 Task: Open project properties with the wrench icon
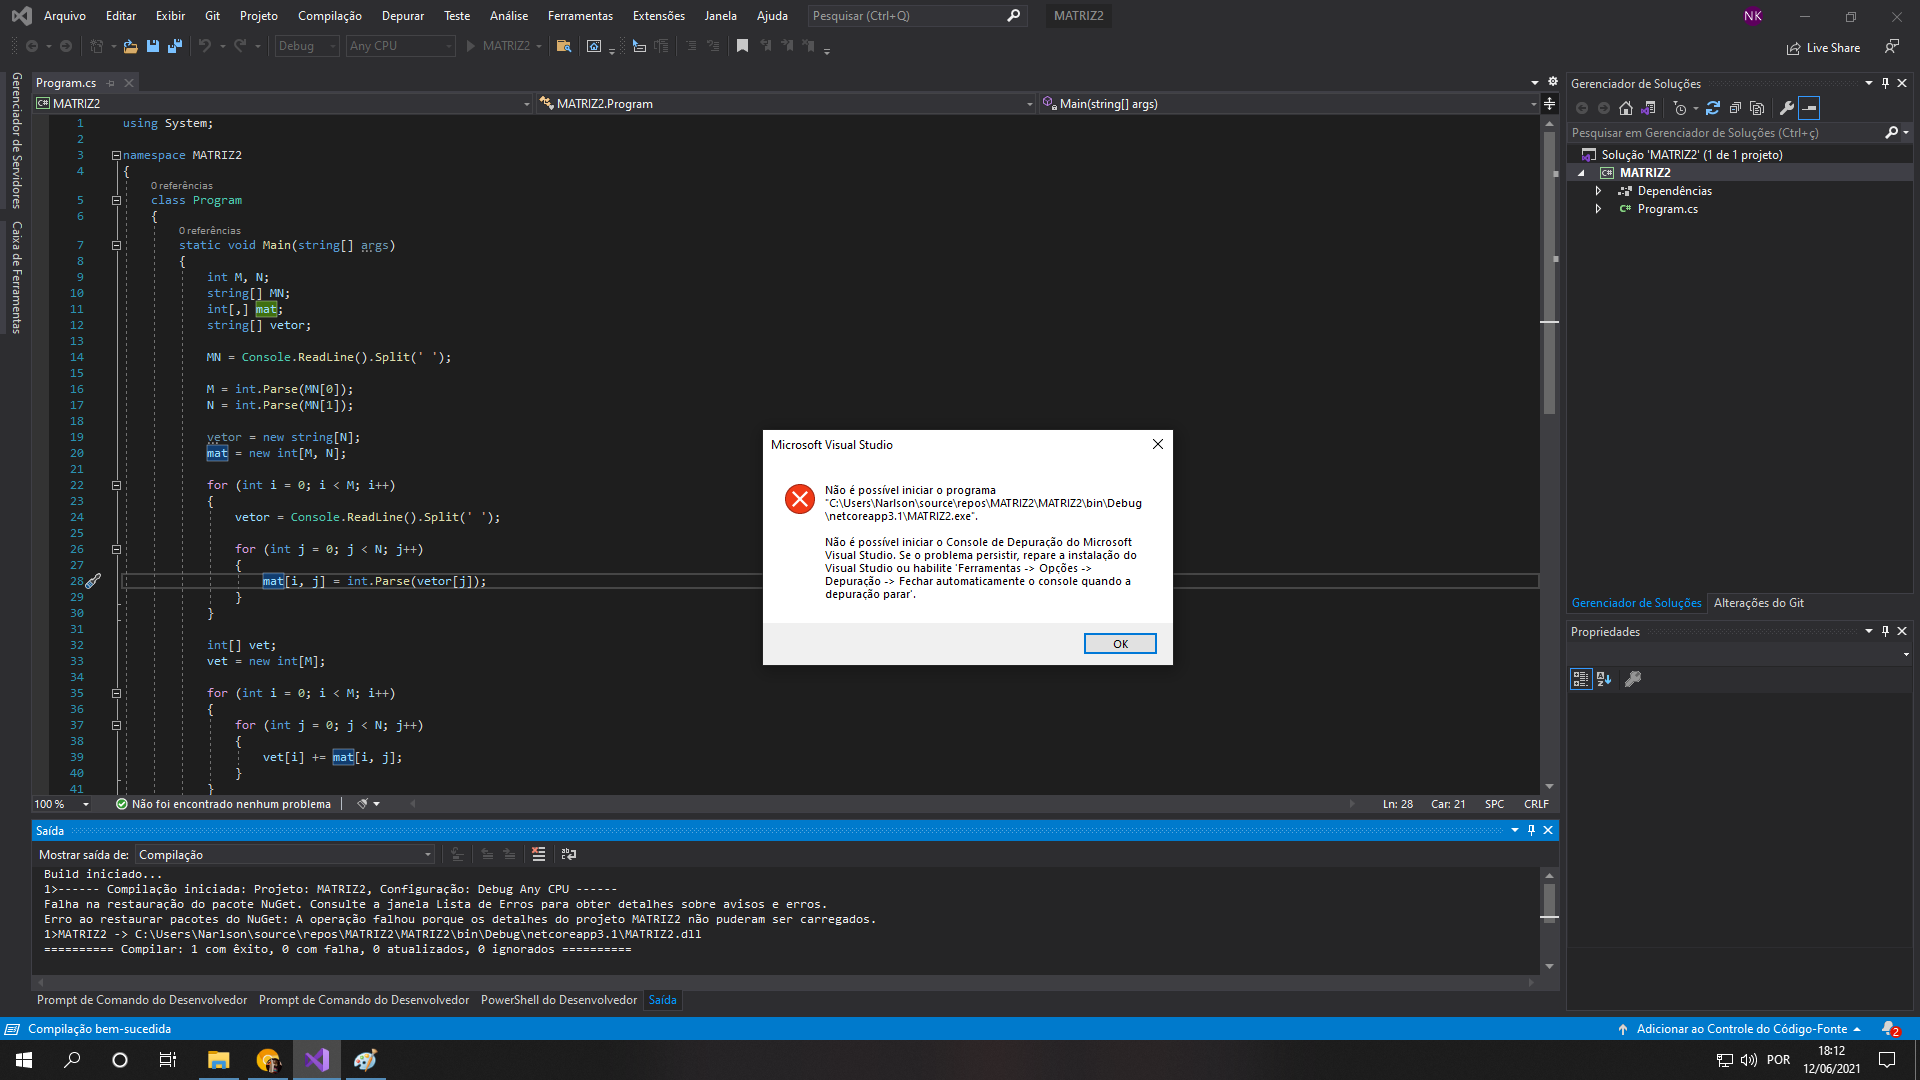1787,108
